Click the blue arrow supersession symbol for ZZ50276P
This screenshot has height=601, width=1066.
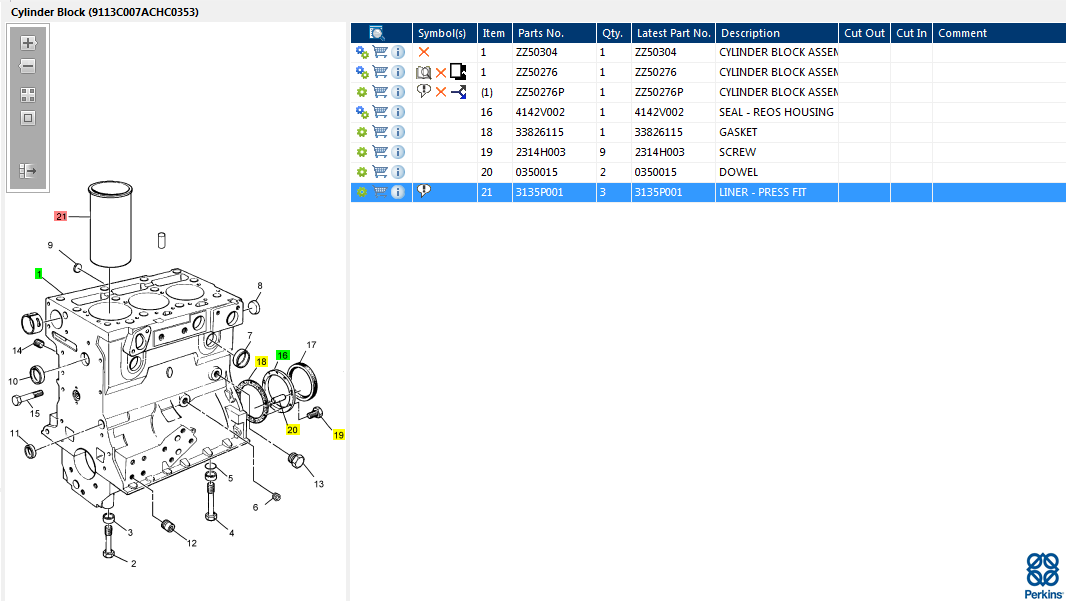(x=459, y=92)
